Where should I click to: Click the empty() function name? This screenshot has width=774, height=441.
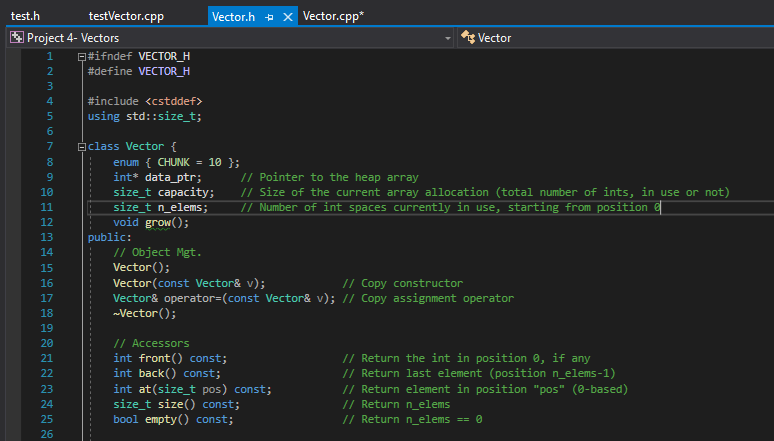coord(167,419)
